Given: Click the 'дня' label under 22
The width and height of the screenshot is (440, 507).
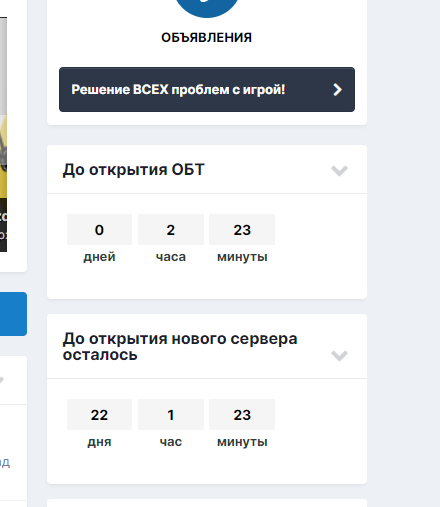Looking at the screenshot, I should tap(99, 442).
